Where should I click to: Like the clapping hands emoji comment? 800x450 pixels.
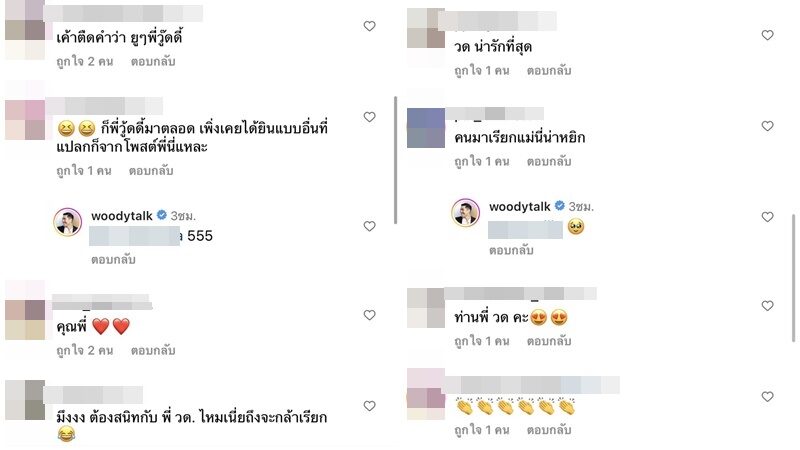pos(767,396)
